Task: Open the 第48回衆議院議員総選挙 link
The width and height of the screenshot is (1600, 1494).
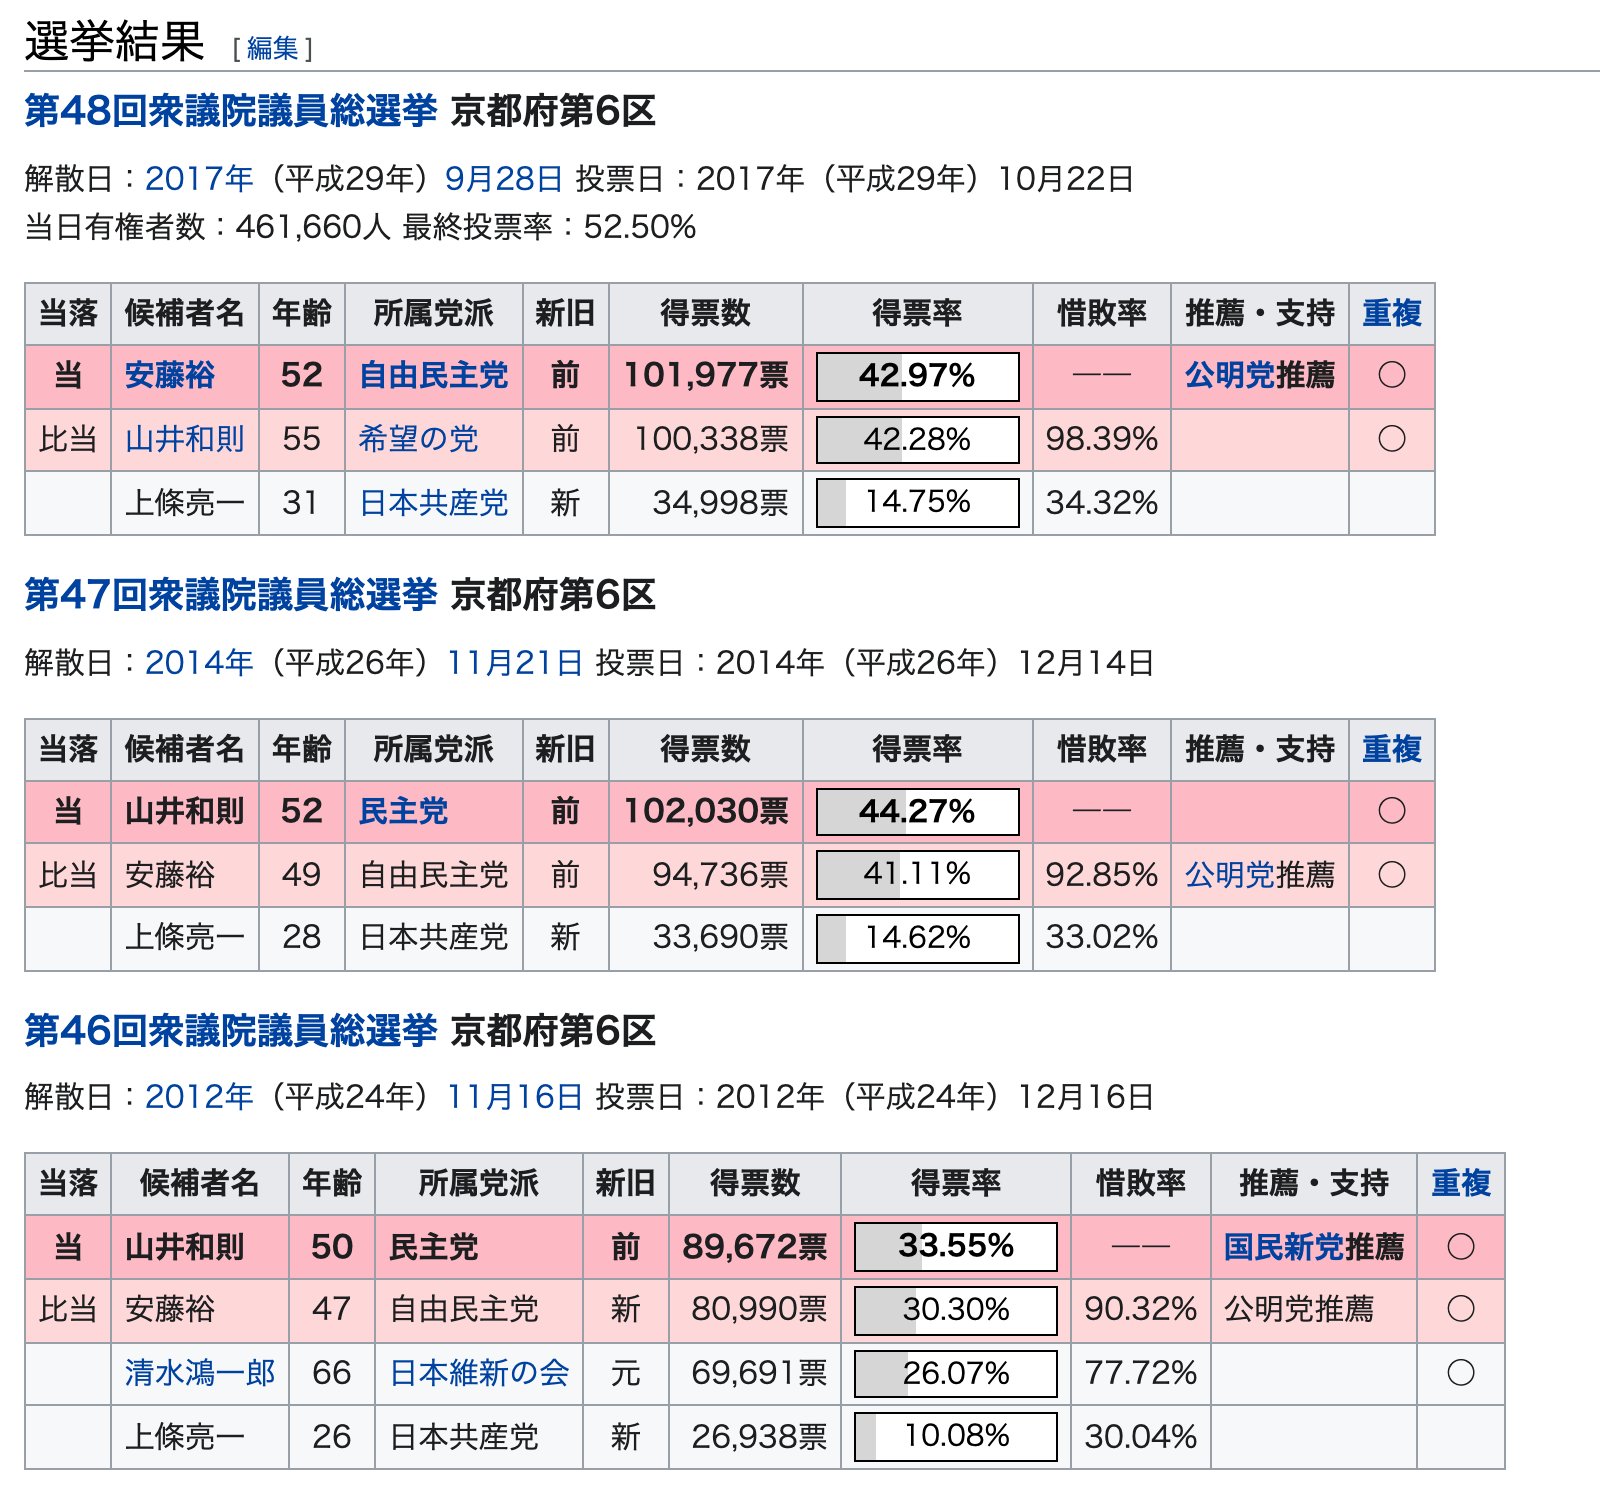Action: pos(231,111)
